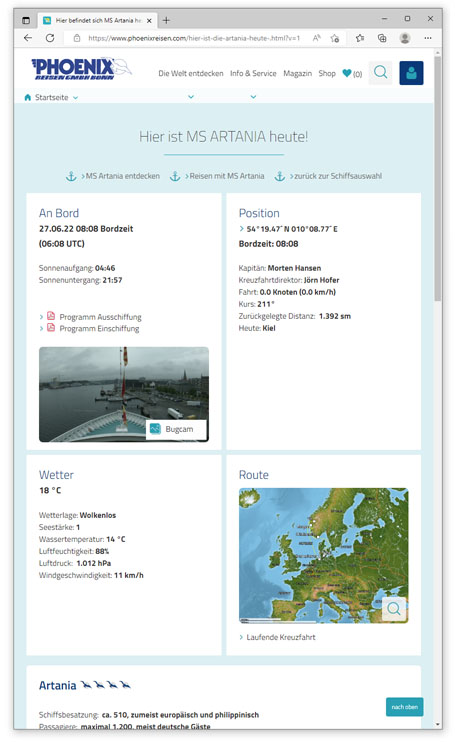
Task: Click the Artania ship heading
Action: (57, 685)
